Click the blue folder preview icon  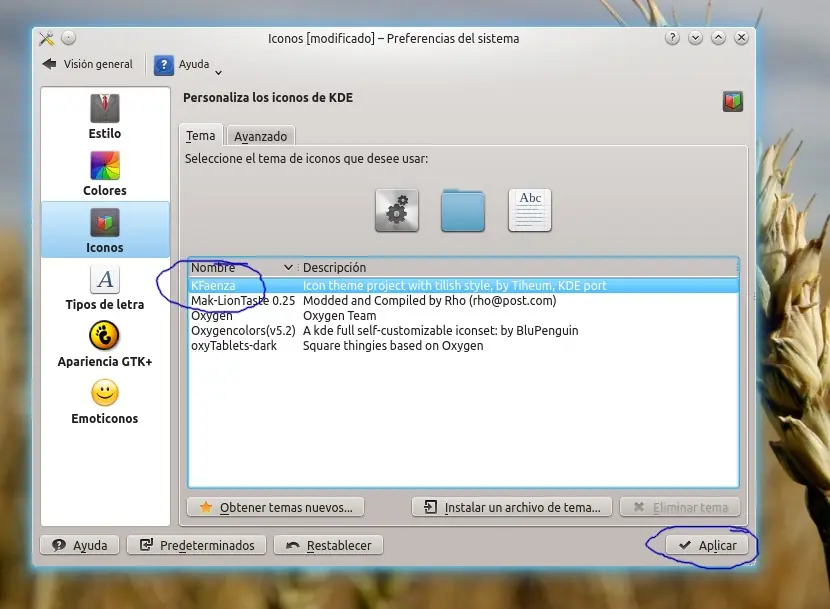coord(463,211)
